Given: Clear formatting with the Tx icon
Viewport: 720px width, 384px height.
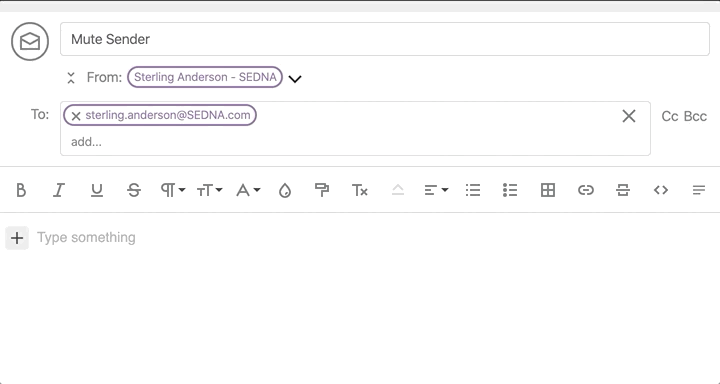Looking at the screenshot, I should pyautogui.click(x=360, y=190).
